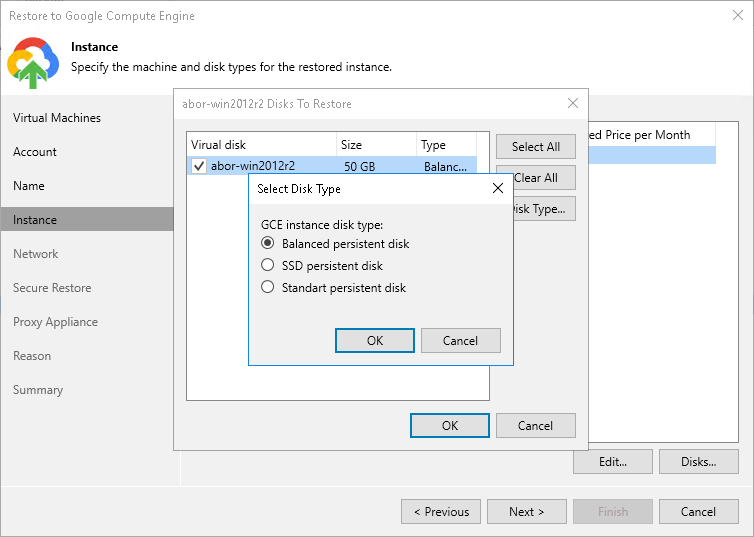This screenshot has width=754, height=537.
Task: Close the Restore to Google Compute Engine window
Action: 738,15
